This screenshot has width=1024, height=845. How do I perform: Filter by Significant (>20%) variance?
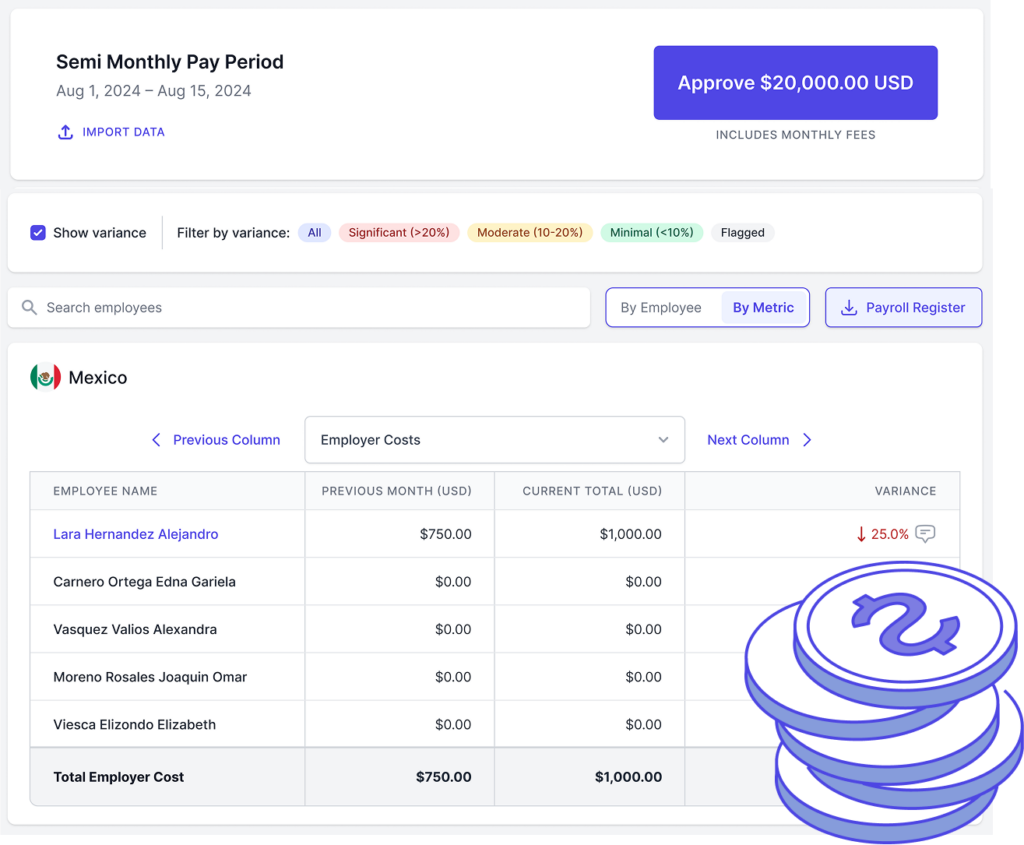point(399,233)
